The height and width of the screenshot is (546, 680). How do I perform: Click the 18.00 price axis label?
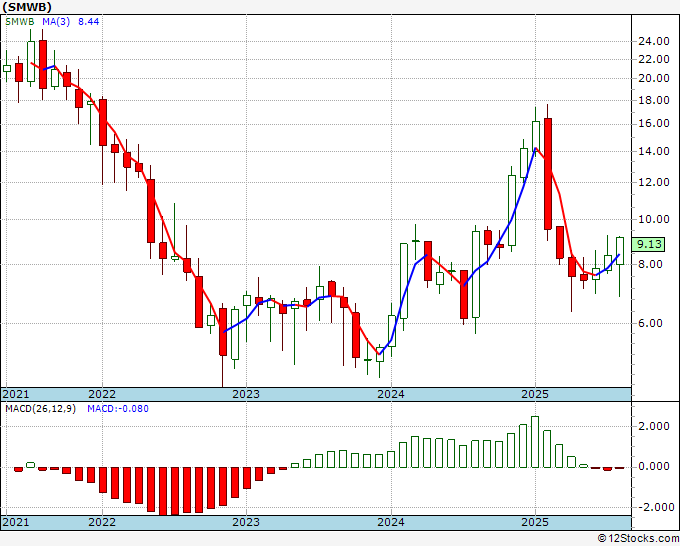tap(654, 100)
